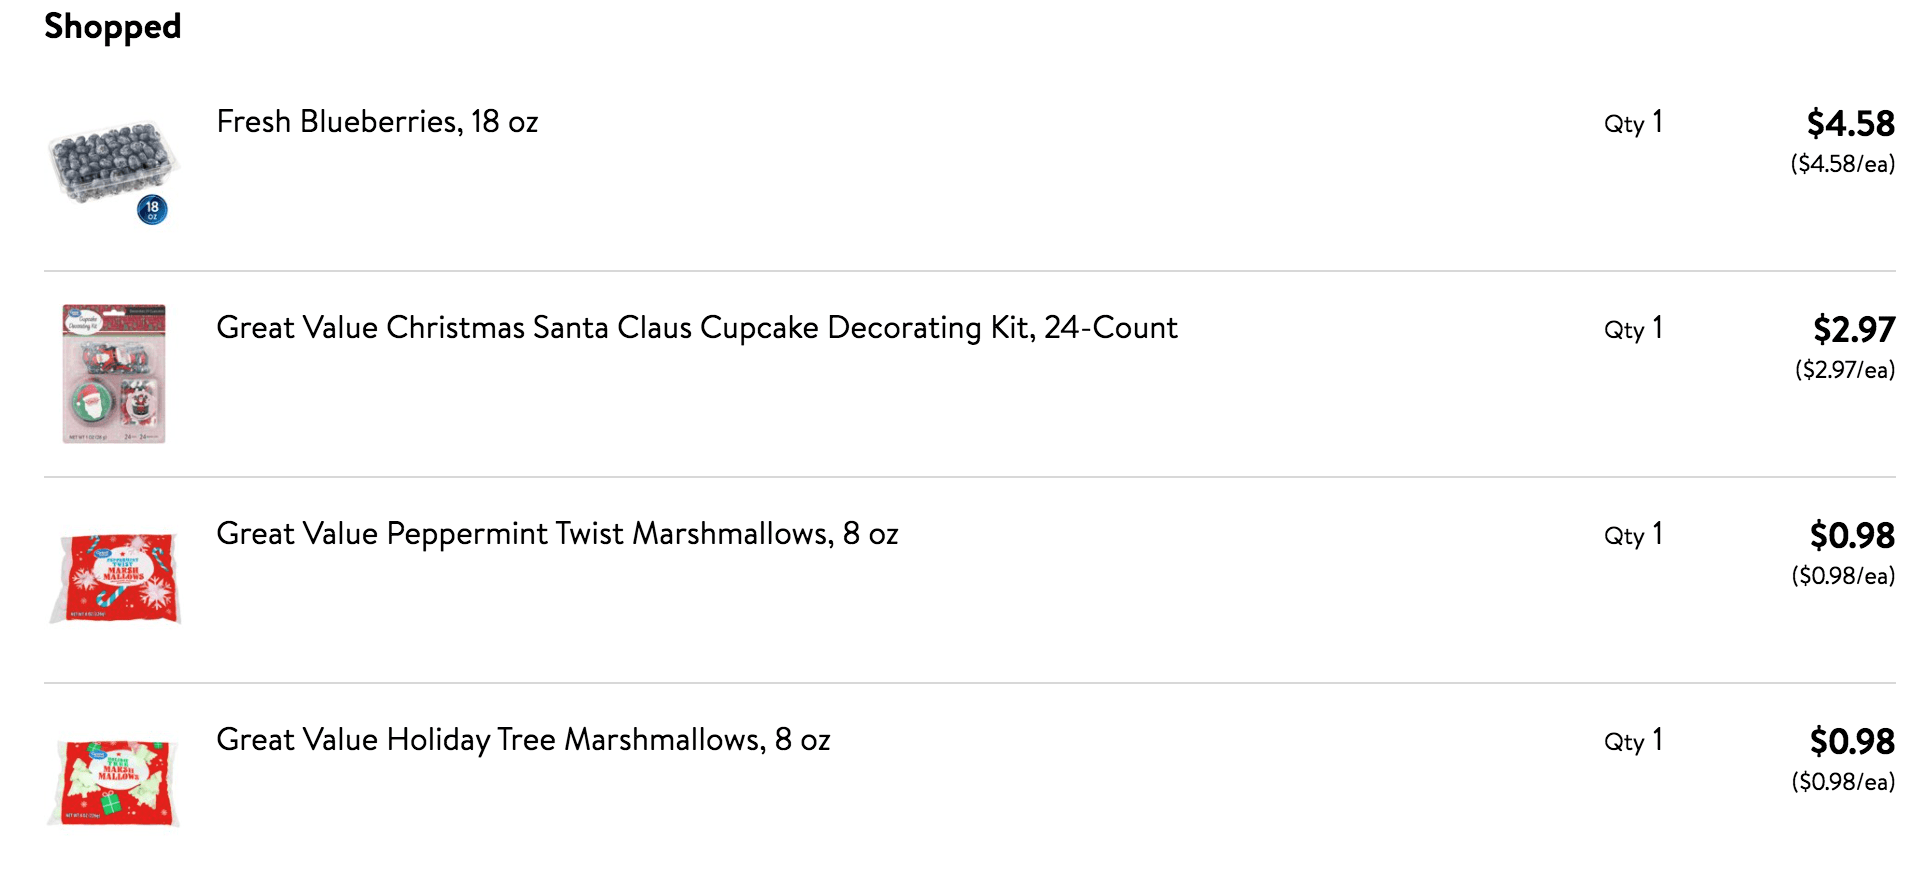Open Great Value Peppermint Twist Marshmallows link
Screen dimensions: 1916x872
pos(557,534)
